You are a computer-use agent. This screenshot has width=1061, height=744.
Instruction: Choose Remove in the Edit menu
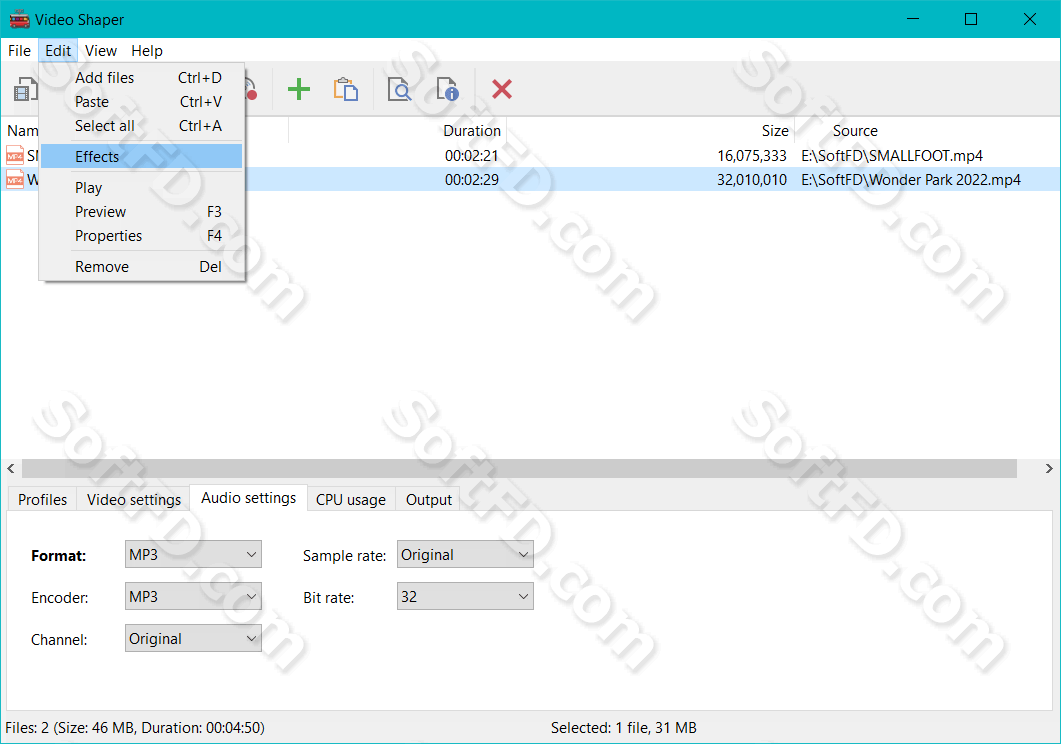pyautogui.click(x=141, y=266)
